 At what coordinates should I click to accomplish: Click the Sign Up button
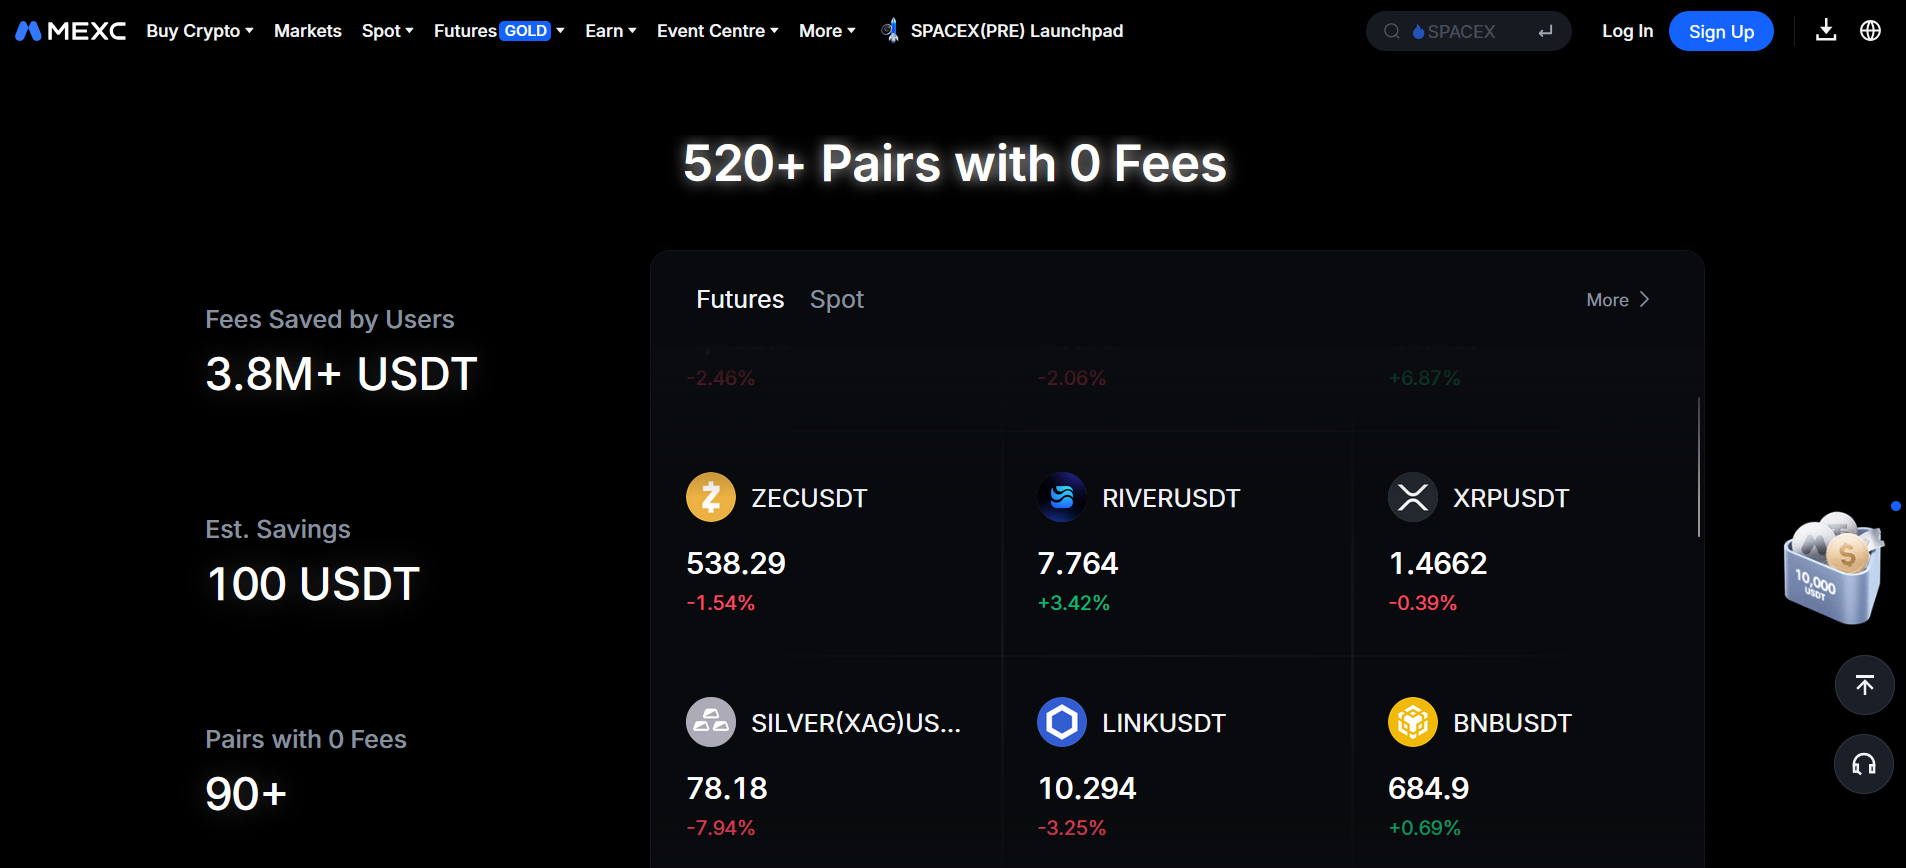click(1721, 31)
